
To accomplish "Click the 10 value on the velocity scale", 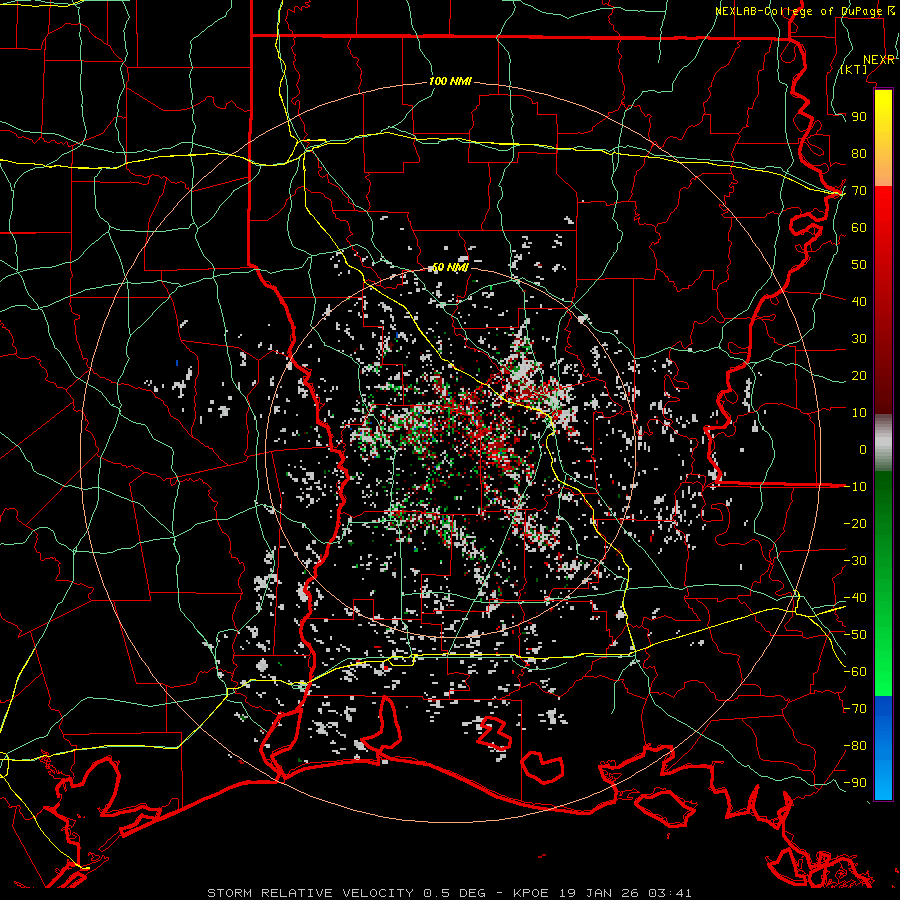I will click(859, 413).
